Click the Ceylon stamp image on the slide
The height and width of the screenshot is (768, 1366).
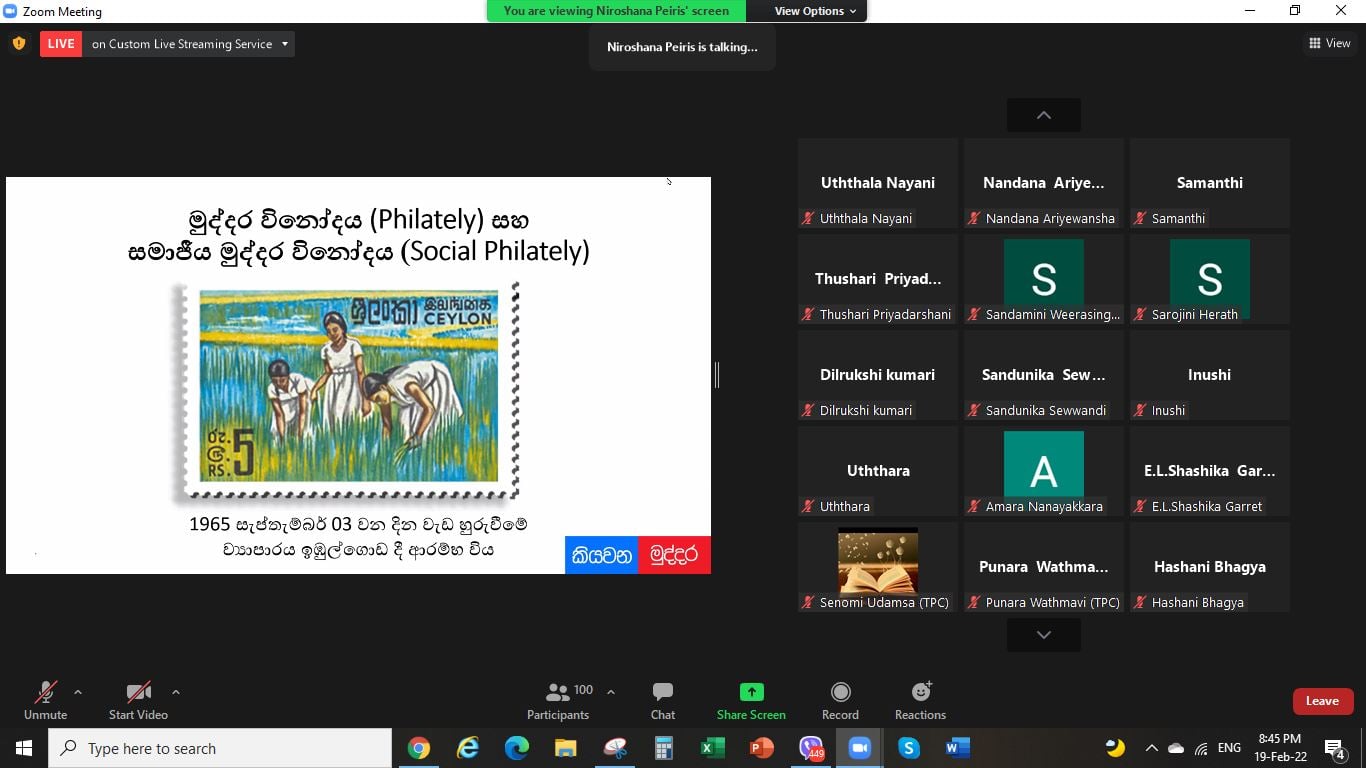[x=347, y=389]
